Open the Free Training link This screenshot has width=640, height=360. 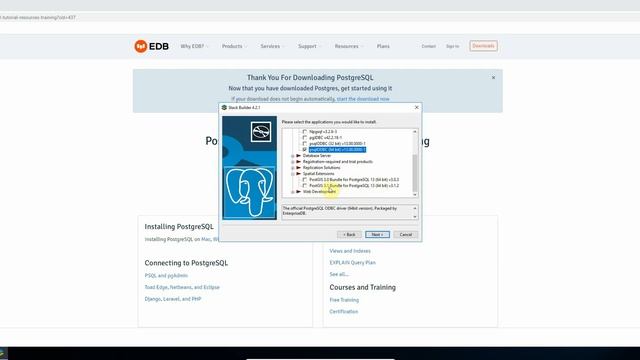344,300
